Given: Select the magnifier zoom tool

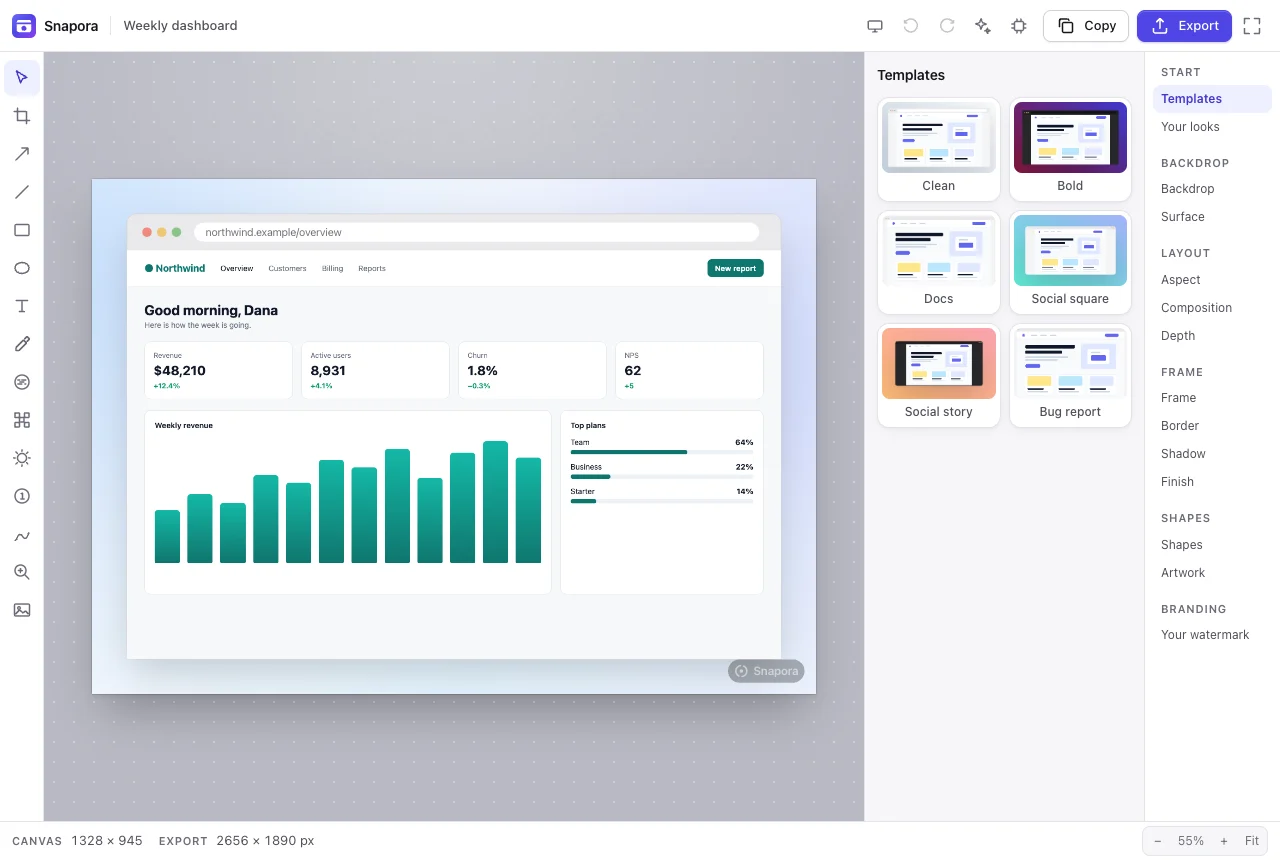Looking at the screenshot, I should click(x=22, y=572).
